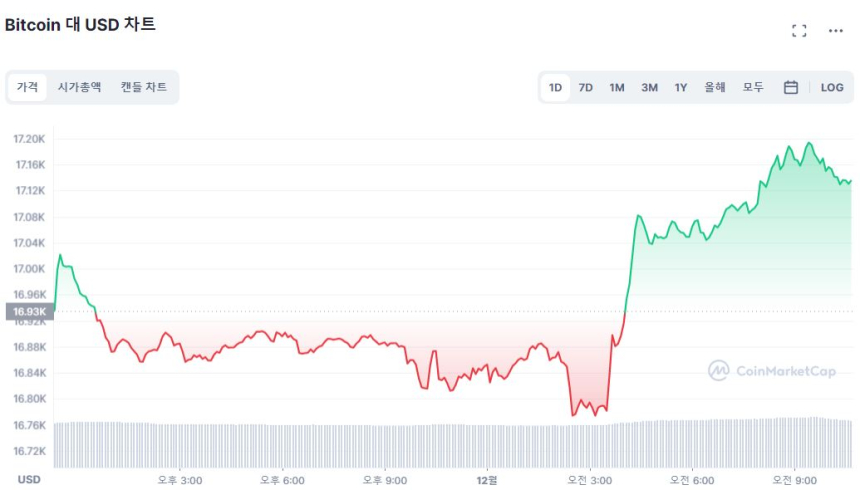
Task: Open the 캔들 차트 tab
Action: click(x=144, y=88)
